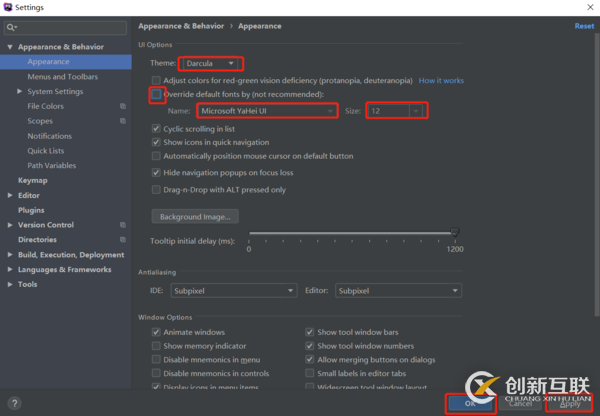Image resolution: width=600 pixels, height=416 pixels.
Task: Click Appearance & Behavior in the breadcrumb
Action: [181, 26]
